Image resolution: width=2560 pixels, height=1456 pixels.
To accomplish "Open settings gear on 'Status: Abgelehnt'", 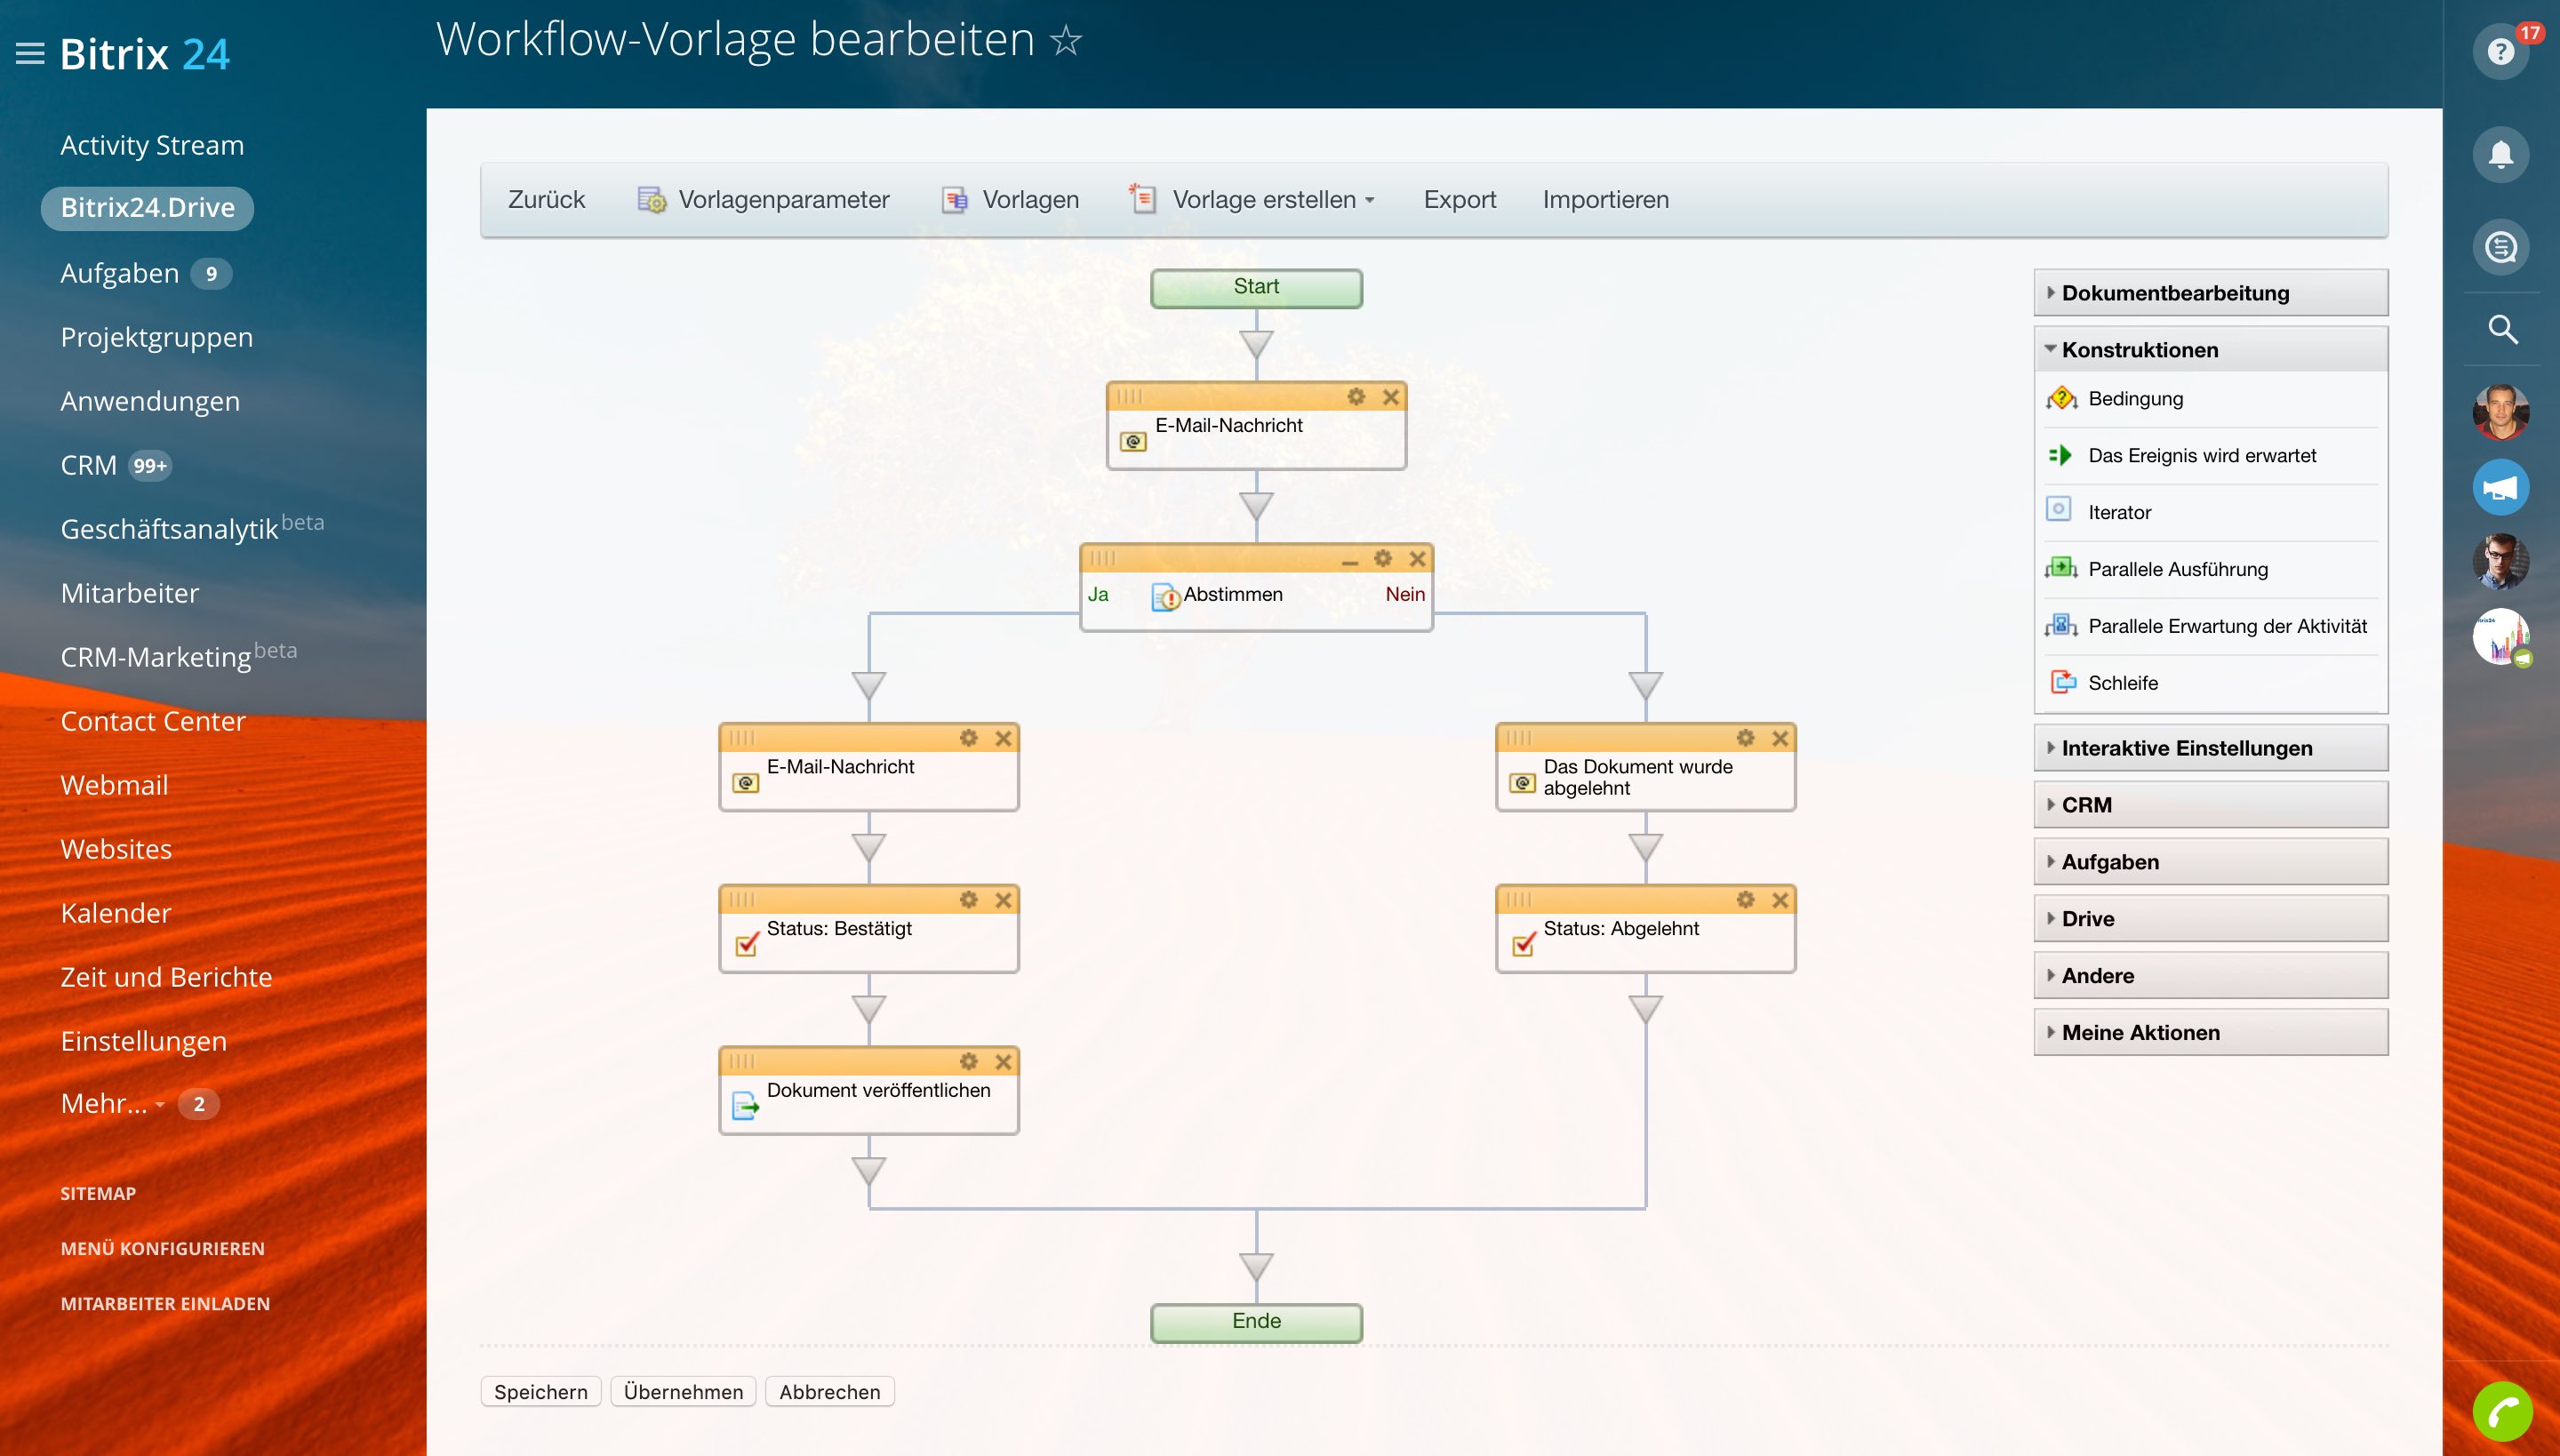I will tap(1745, 900).
